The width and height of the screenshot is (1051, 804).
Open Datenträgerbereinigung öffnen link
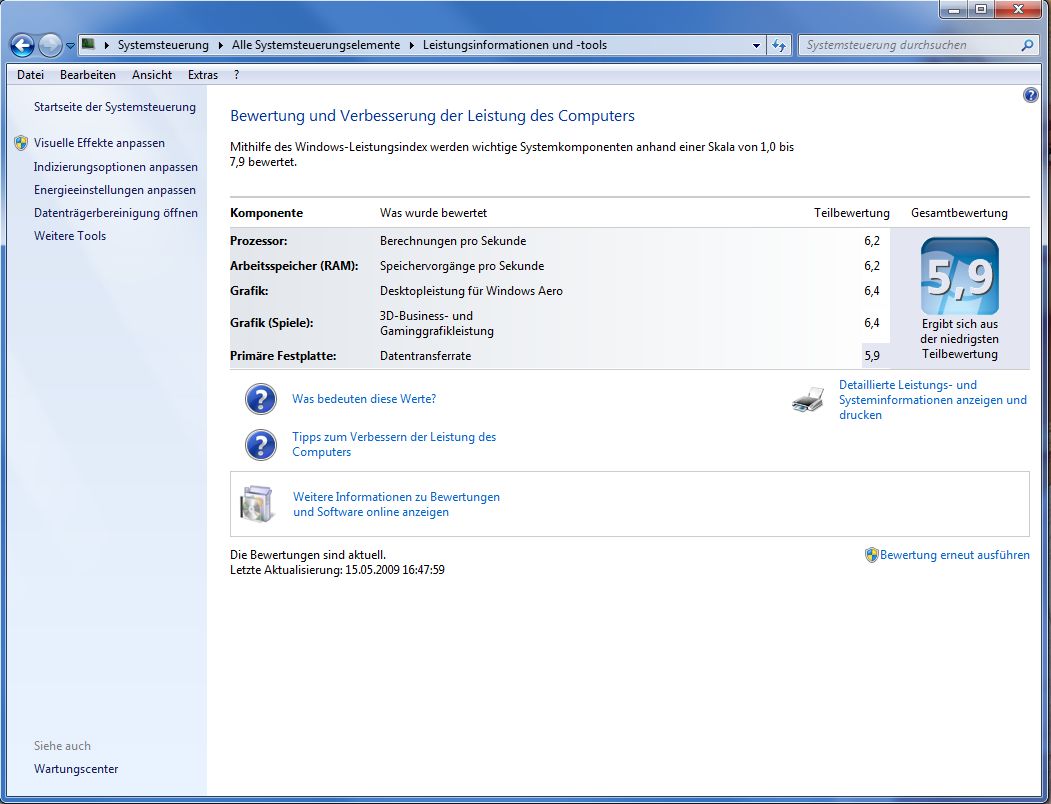click(116, 213)
